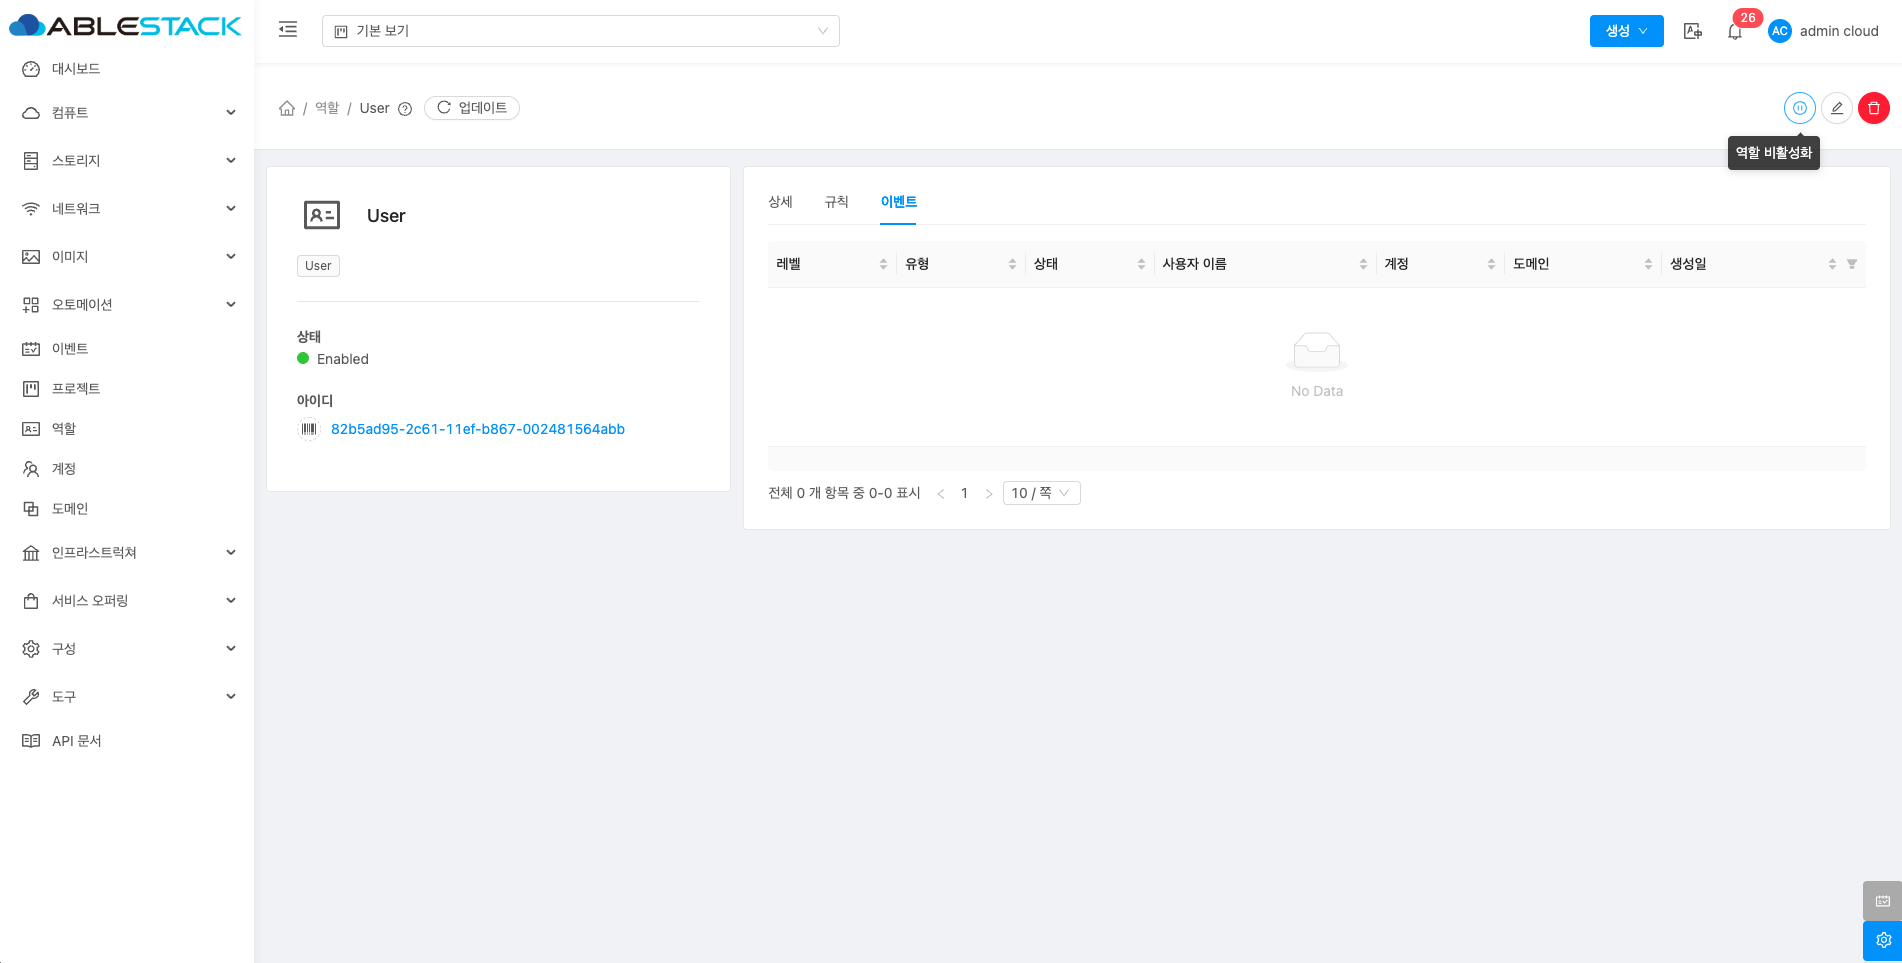This screenshot has height=963, width=1902.
Task: Toggle sort on the 레벨 column
Action: (882, 264)
